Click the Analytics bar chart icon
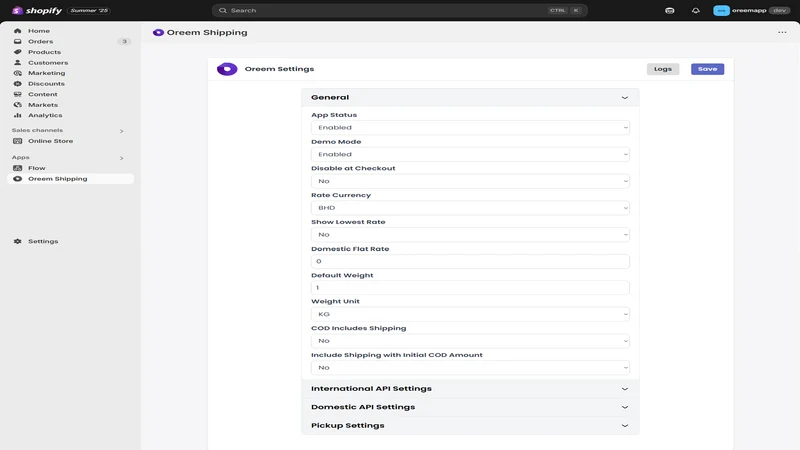Screen dimensions: 800x450 [17, 115]
